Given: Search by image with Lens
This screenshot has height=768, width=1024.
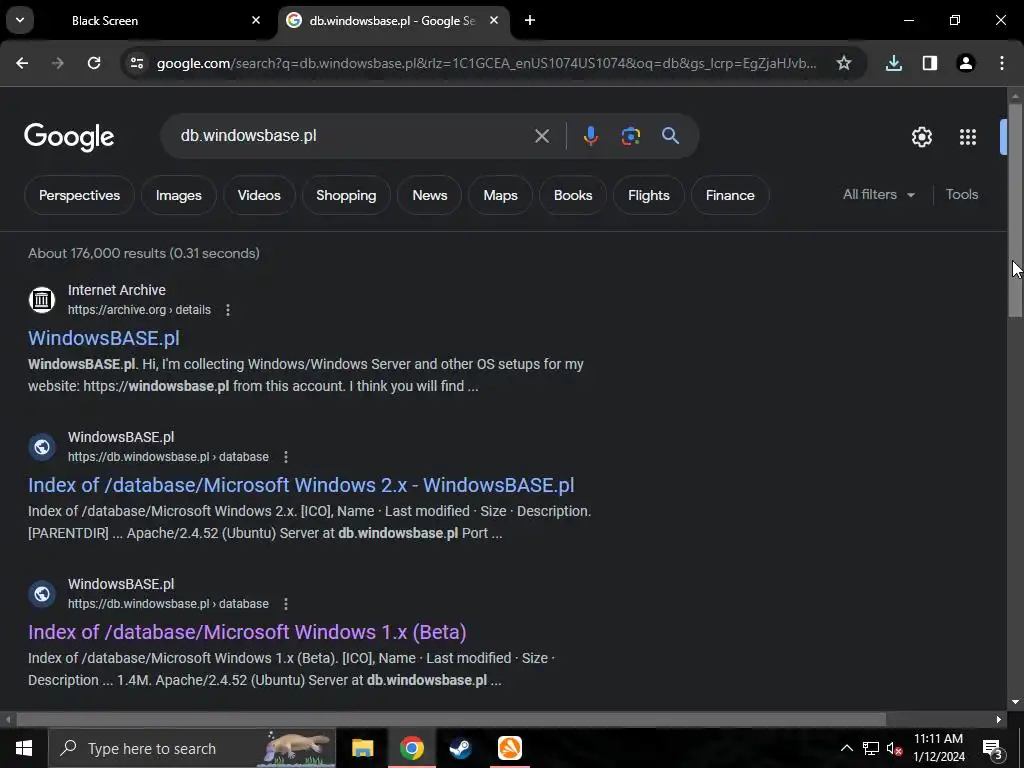Looking at the screenshot, I should 630,136.
